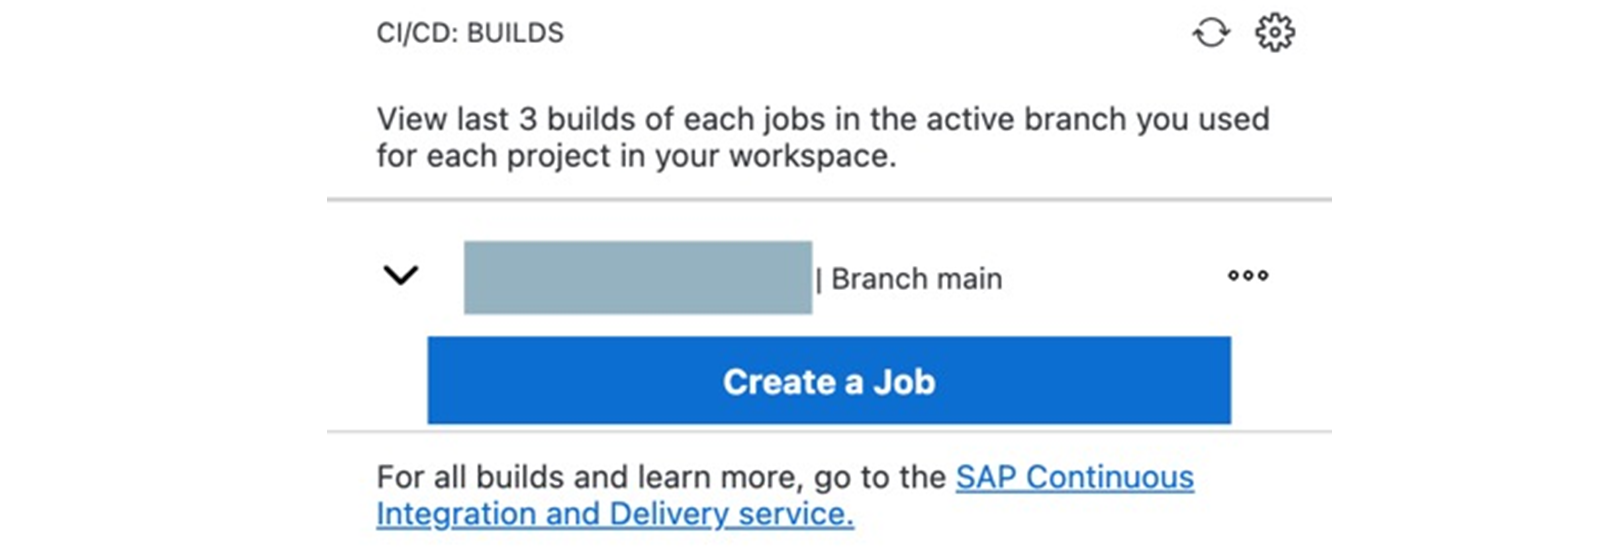Refresh the CI/CD builds list

(x=1211, y=33)
